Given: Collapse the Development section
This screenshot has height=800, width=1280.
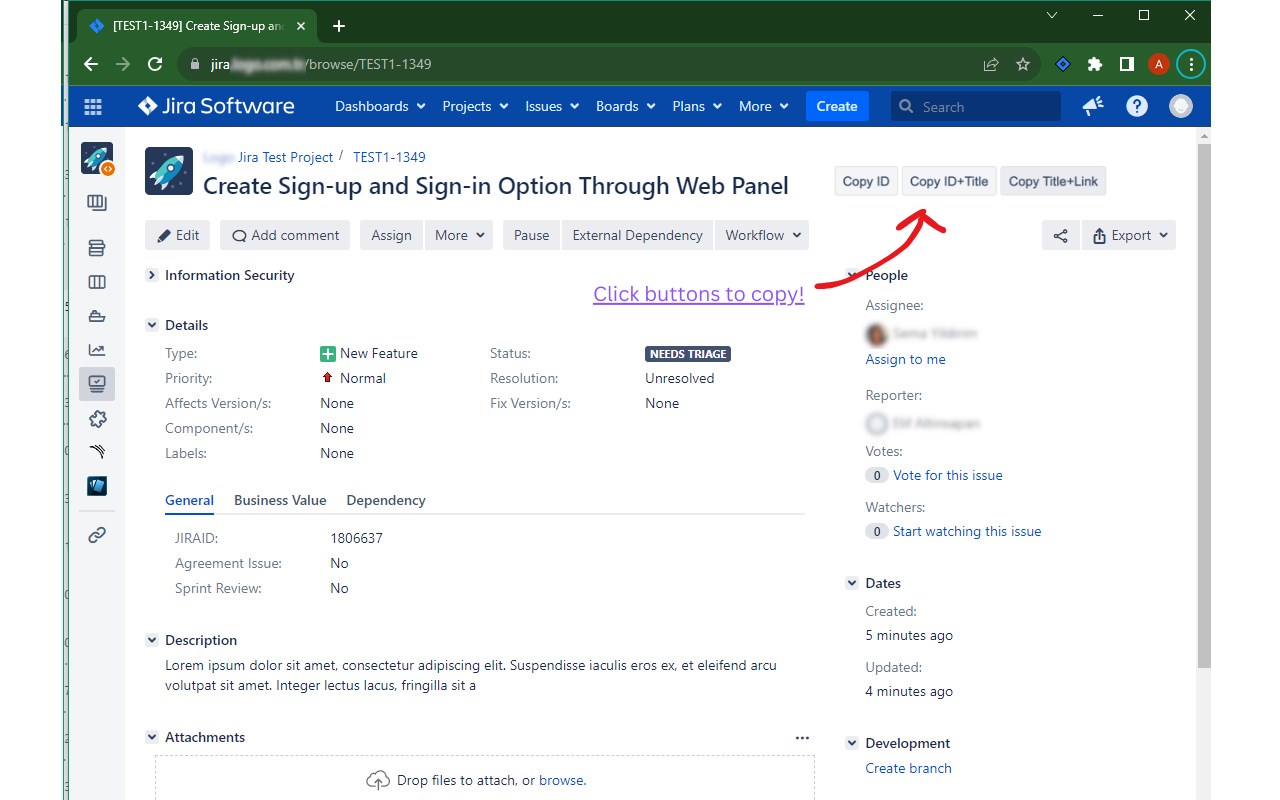Looking at the screenshot, I should pyautogui.click(x=852, y=743).
